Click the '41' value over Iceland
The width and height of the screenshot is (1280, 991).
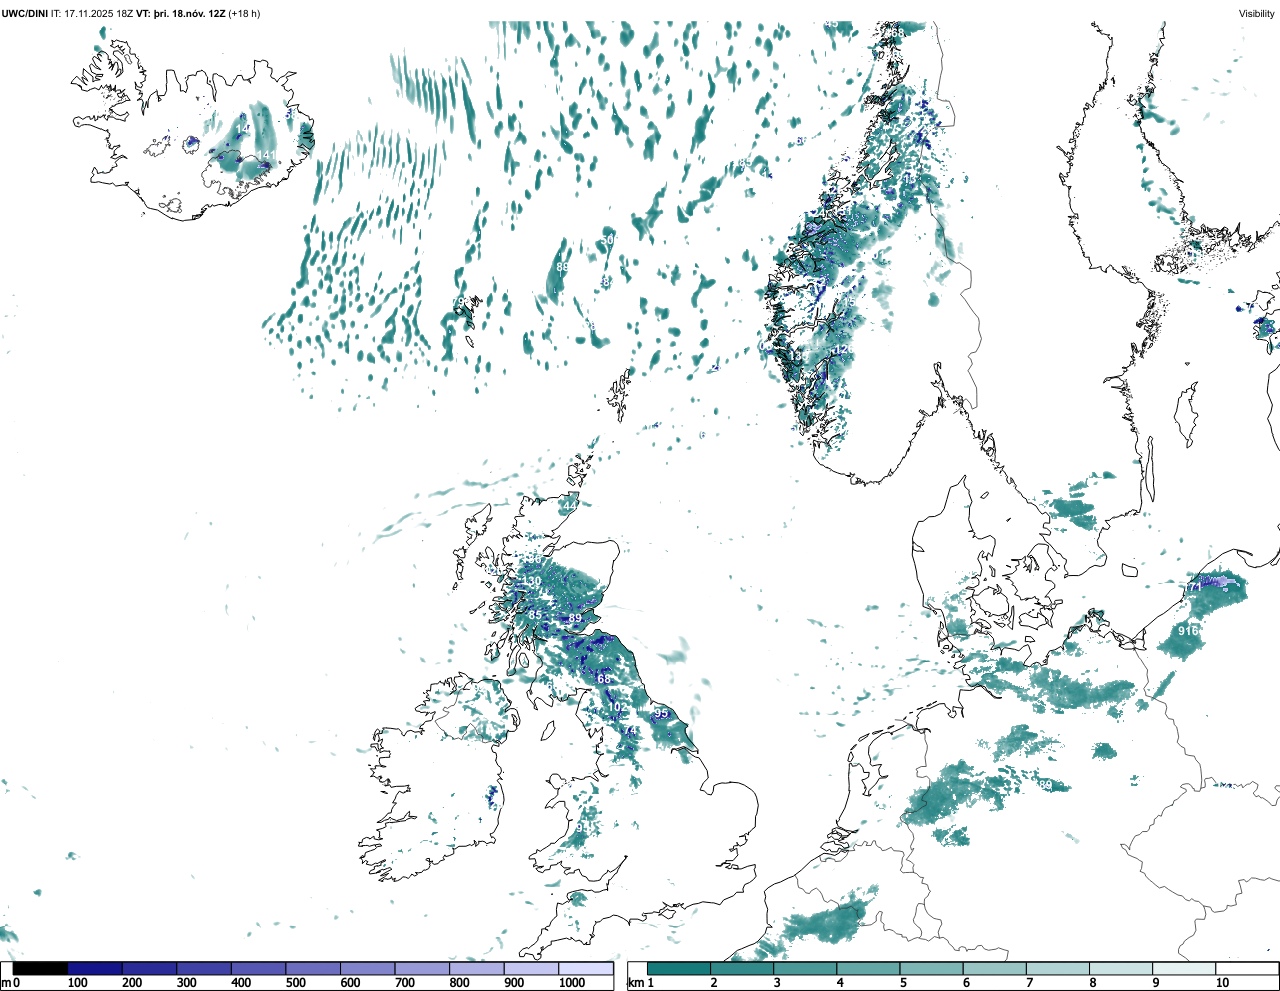point(268,155)
